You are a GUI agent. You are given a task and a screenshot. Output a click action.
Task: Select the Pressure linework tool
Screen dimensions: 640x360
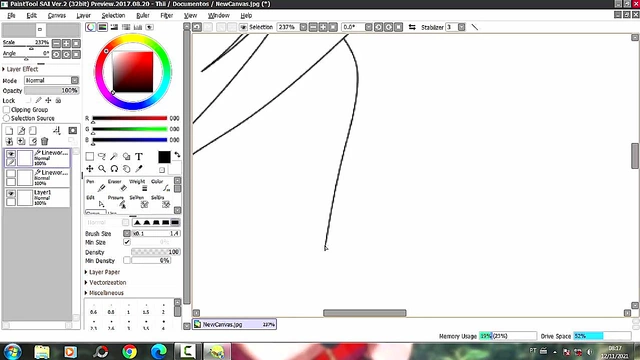tap(118, 201)
